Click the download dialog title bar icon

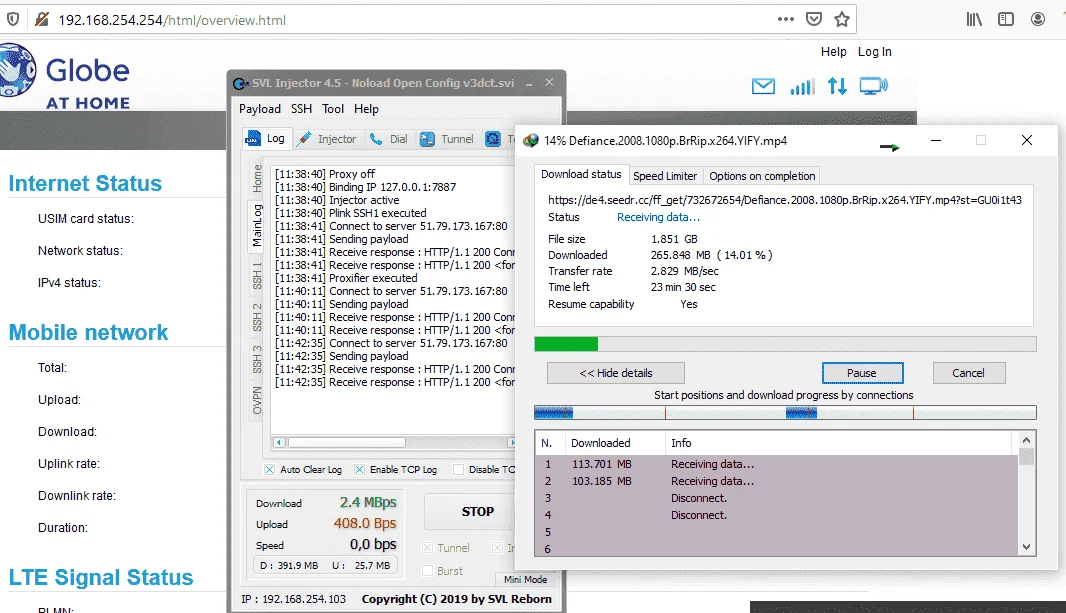point(530,141)
